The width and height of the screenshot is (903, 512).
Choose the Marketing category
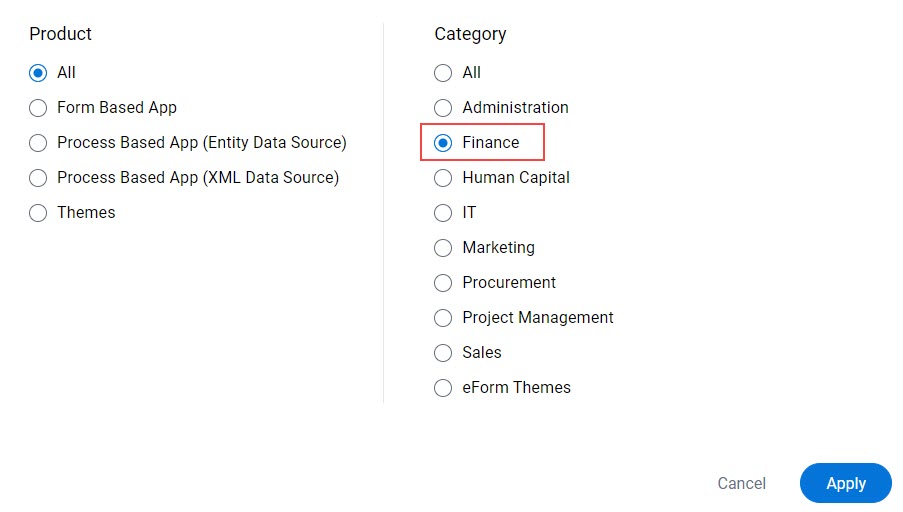click(x=443, y=248)
